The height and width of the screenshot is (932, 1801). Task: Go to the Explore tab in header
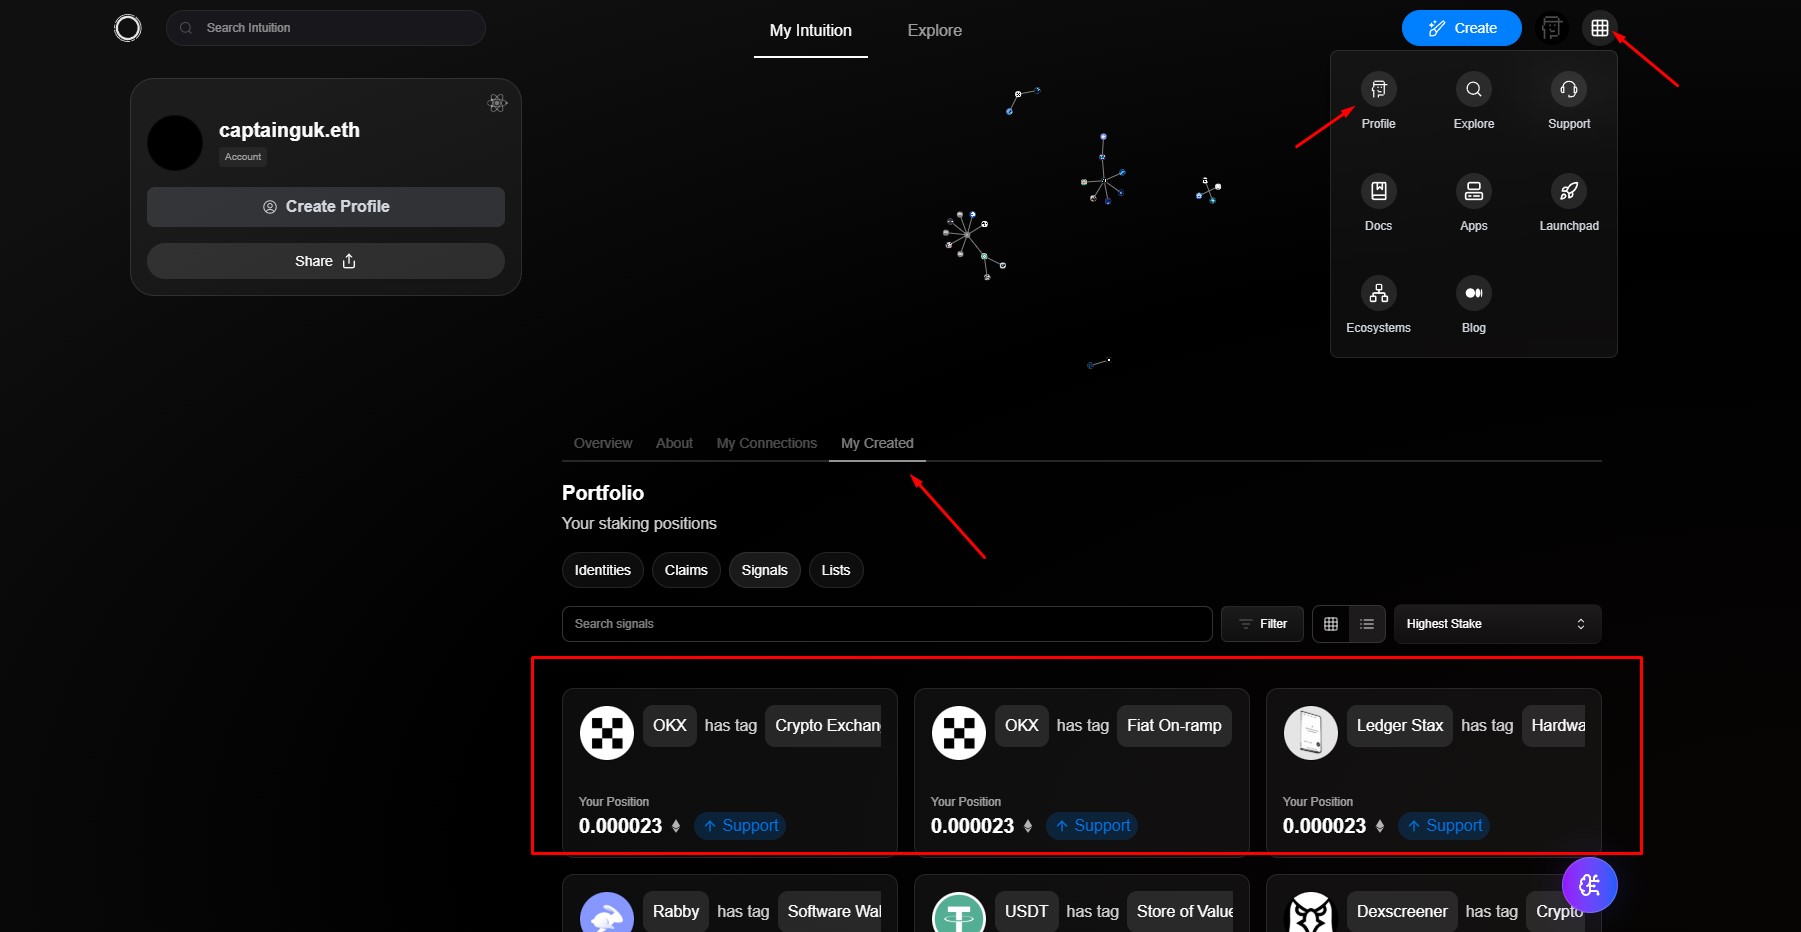tap(934, 30)
